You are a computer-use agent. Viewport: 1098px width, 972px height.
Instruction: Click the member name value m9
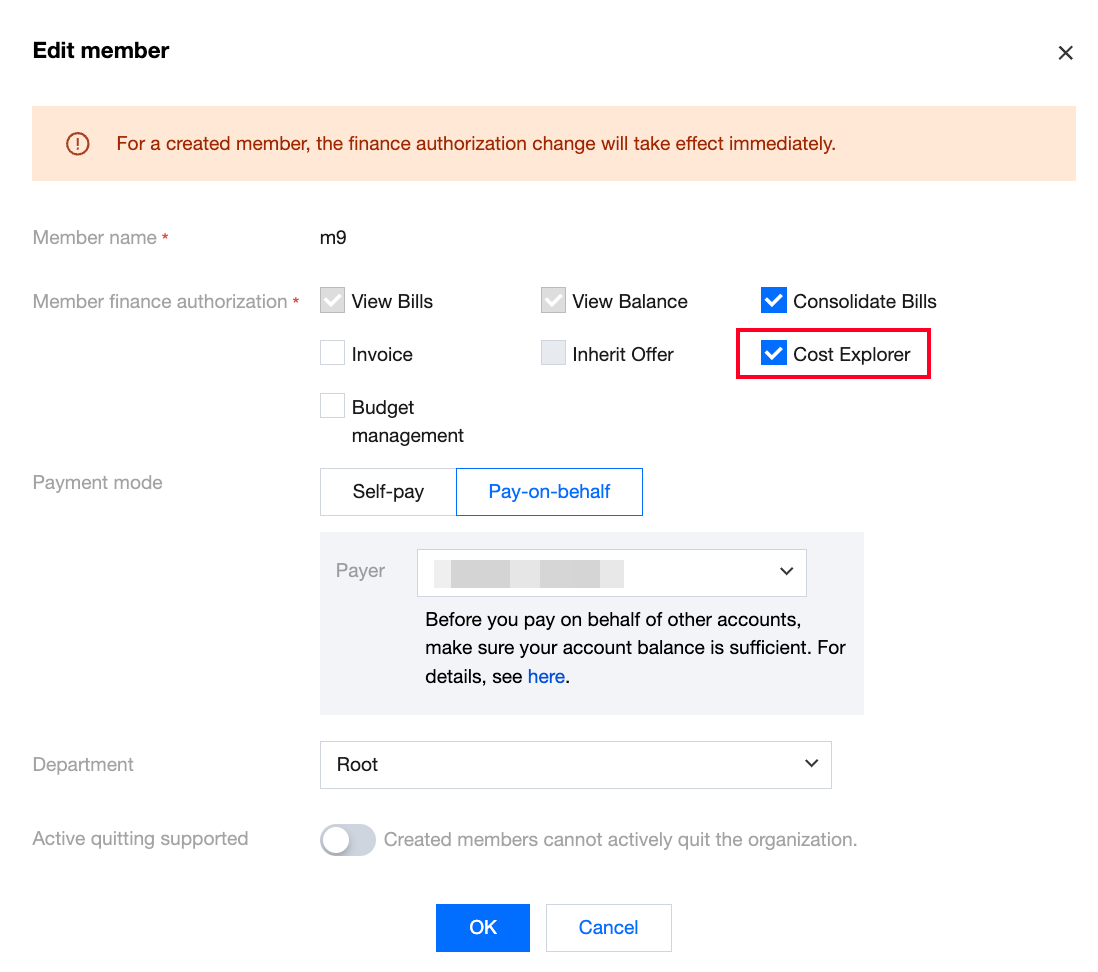click(x=333, y=238)
